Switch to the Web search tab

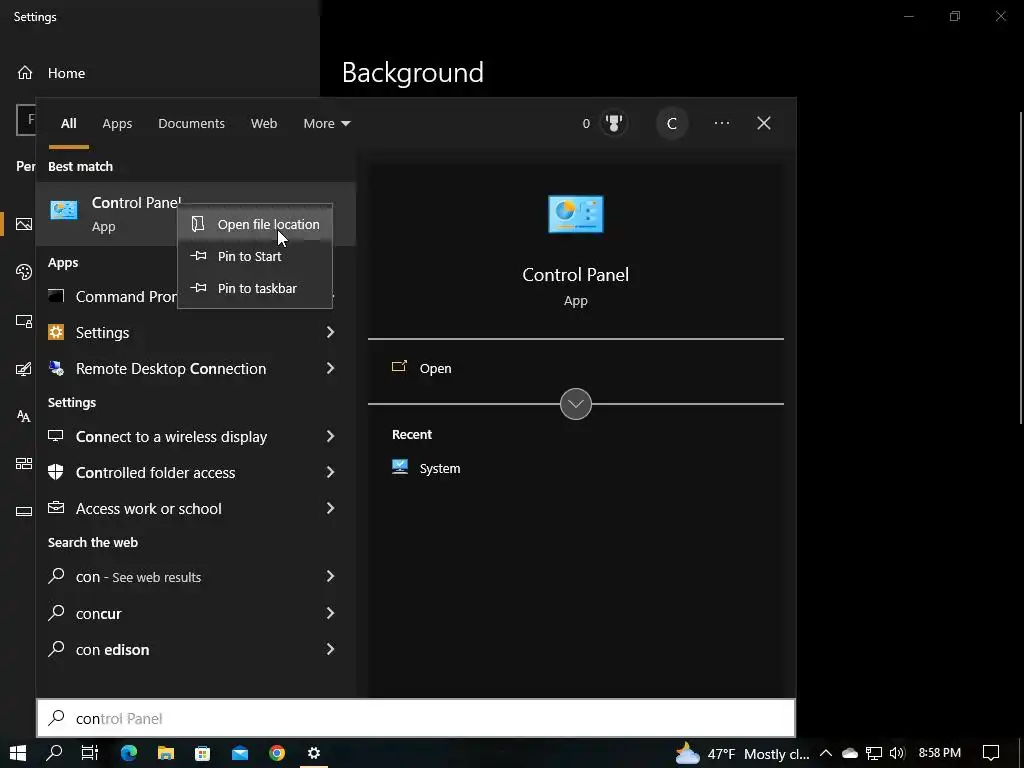(x=264, y=123)
